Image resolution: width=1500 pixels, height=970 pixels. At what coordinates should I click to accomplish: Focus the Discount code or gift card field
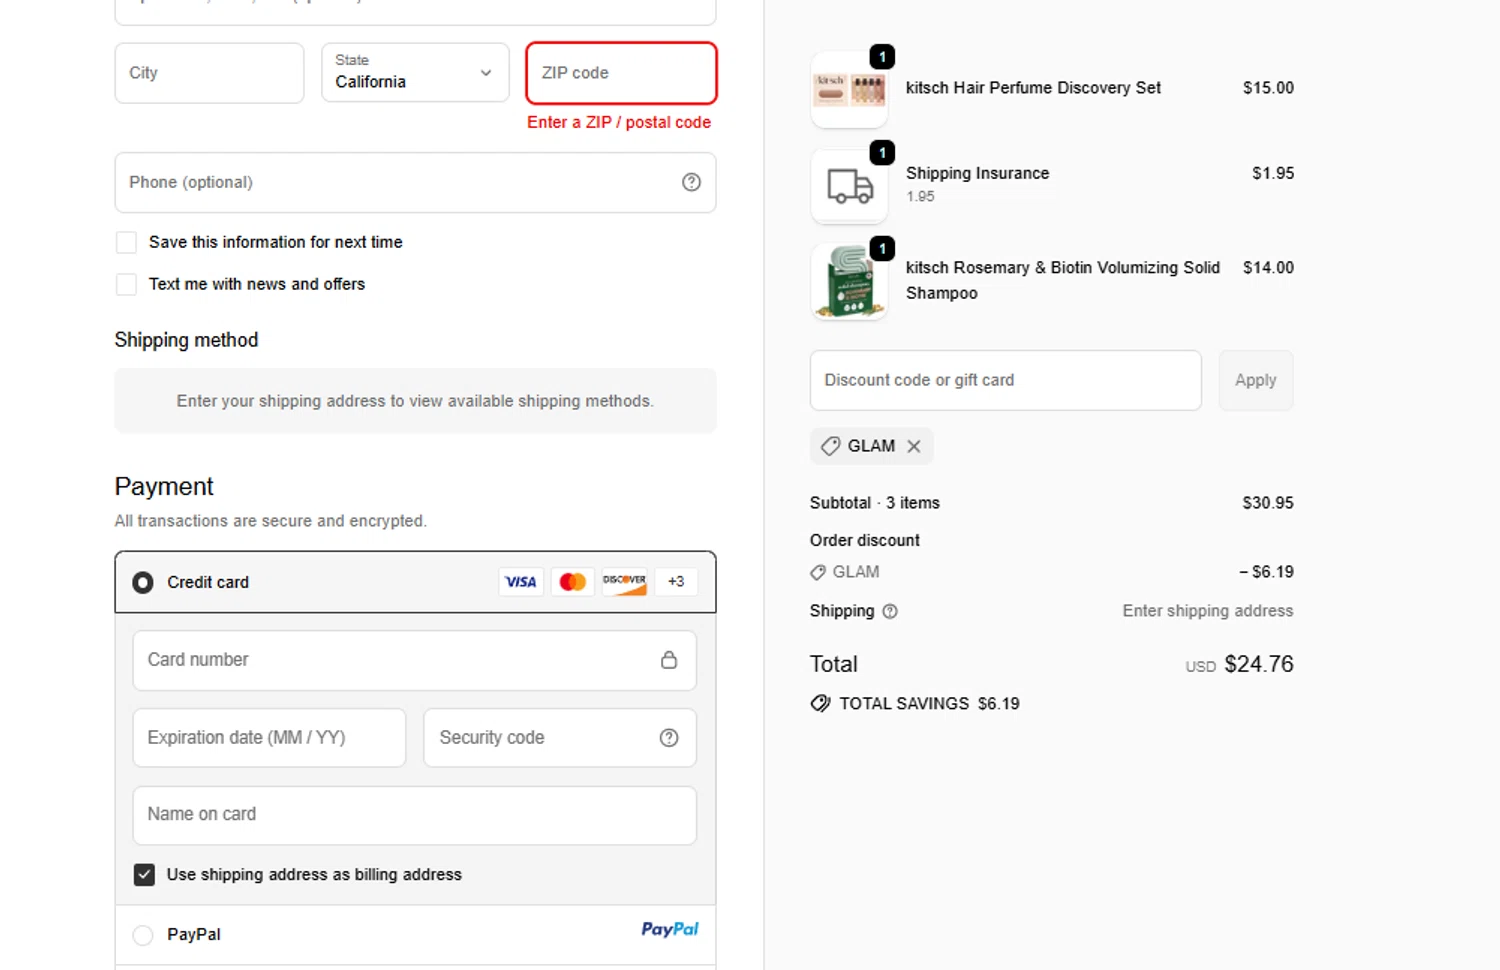coord(1005,380)
